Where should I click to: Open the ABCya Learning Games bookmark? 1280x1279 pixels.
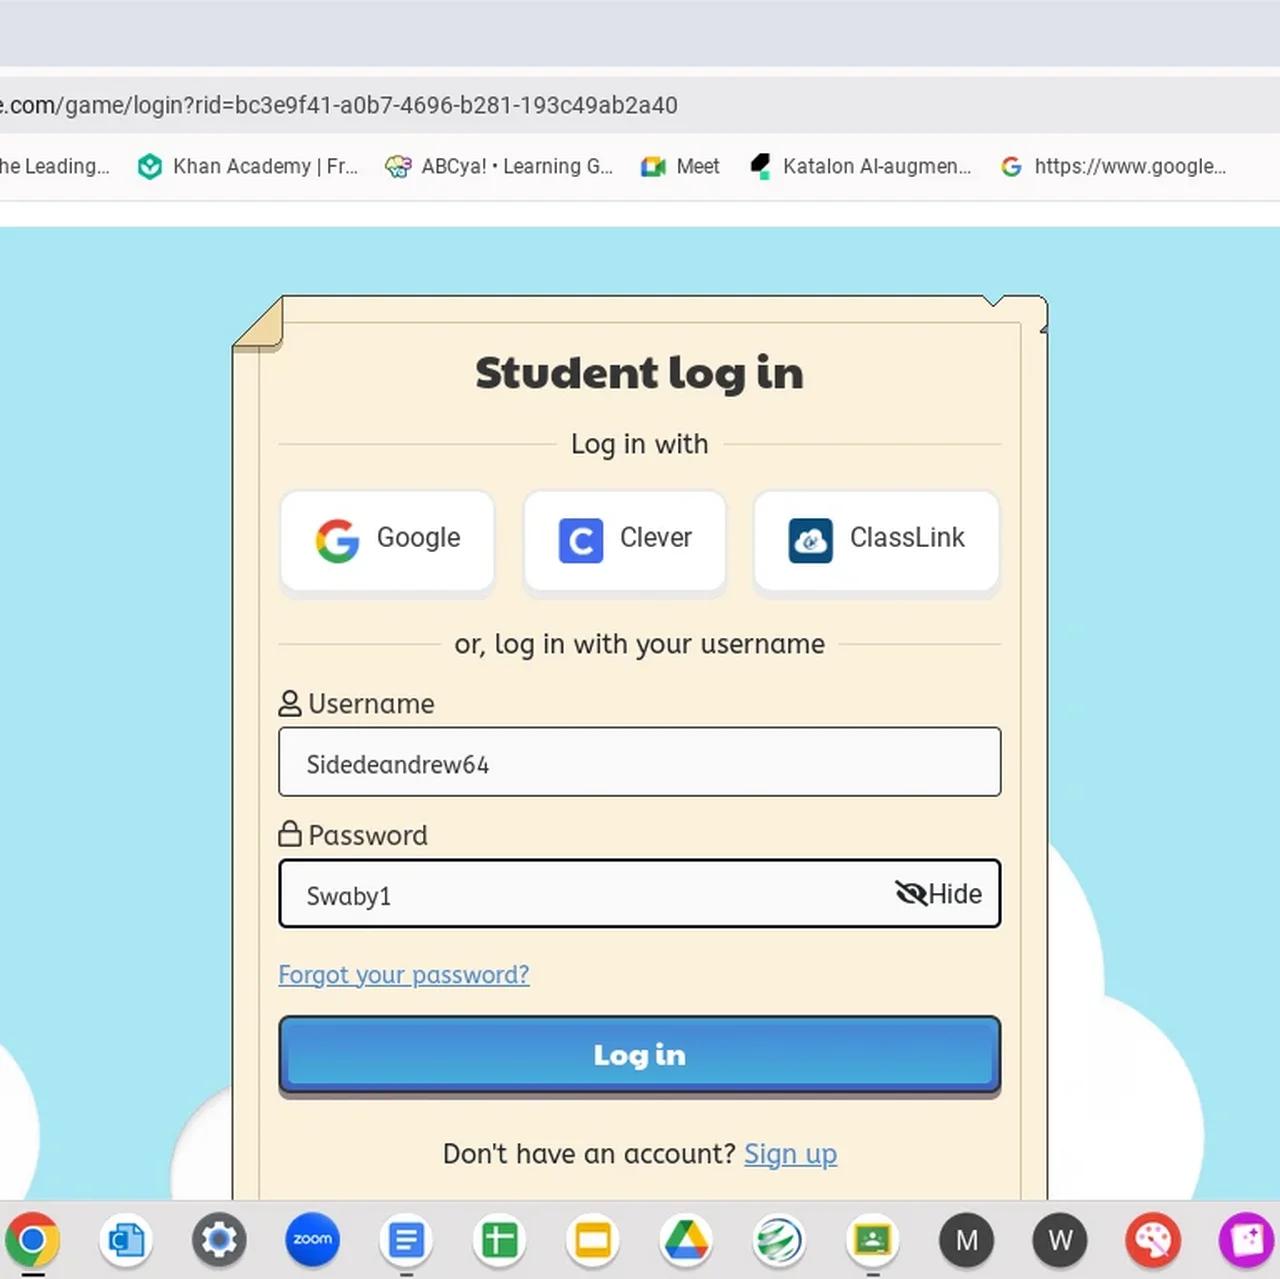pos(499,167)
